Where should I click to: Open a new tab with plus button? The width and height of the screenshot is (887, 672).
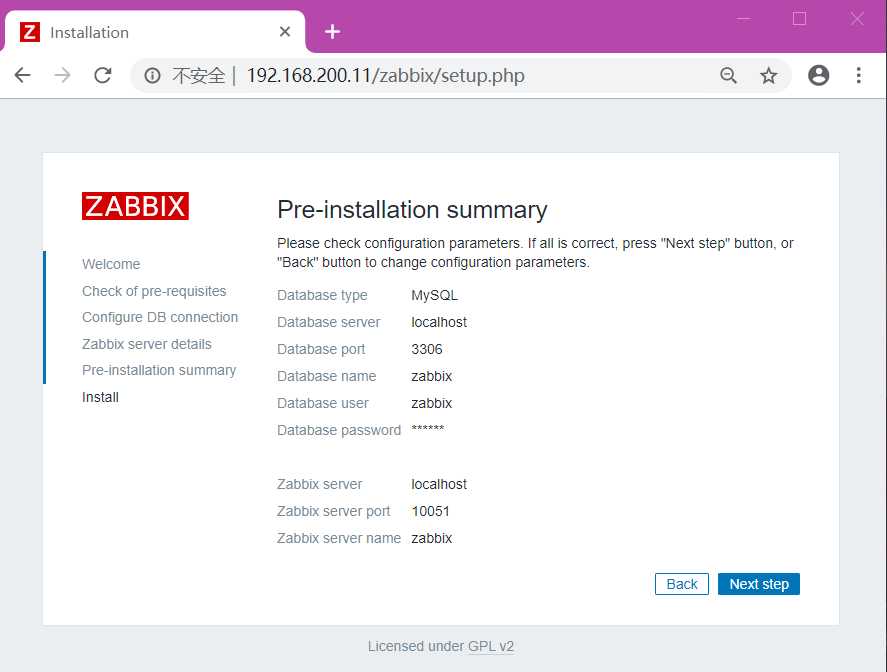[333, 32]
